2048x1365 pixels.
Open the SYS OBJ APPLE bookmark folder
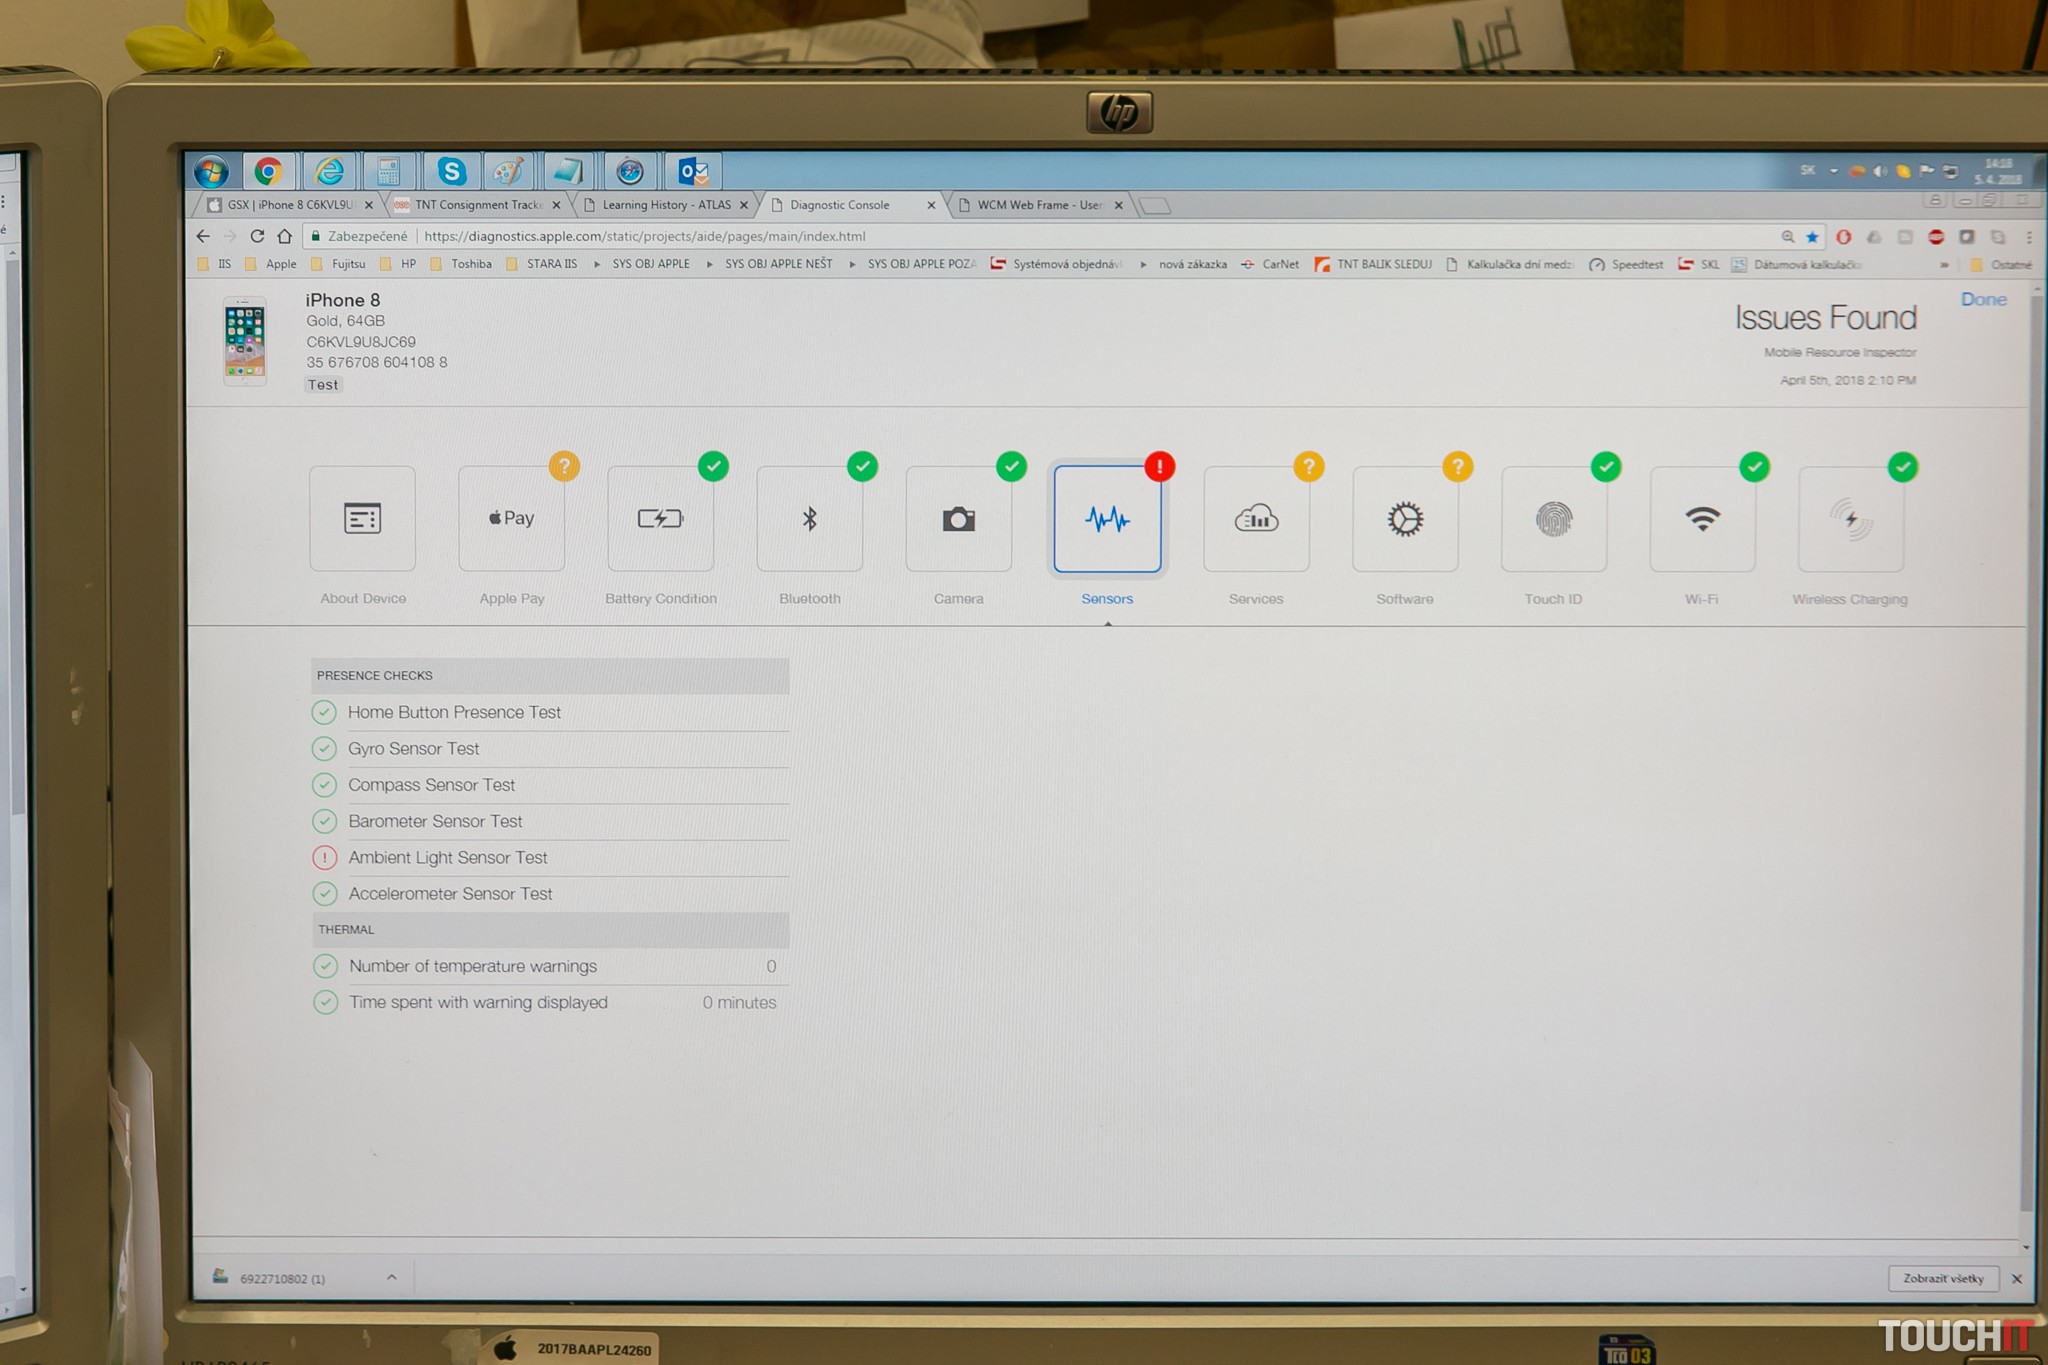650,265
